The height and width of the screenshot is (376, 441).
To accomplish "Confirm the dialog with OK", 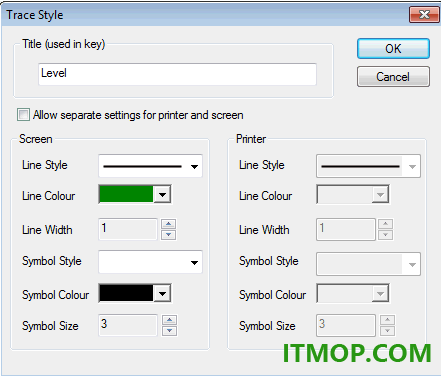I will [393, 49].
